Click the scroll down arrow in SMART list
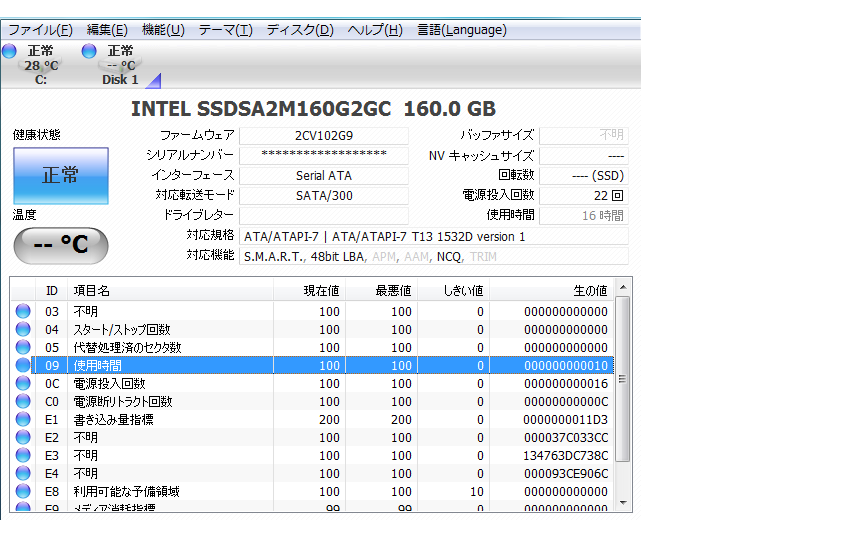The image size is (864, 540). (x=624, y=503)
